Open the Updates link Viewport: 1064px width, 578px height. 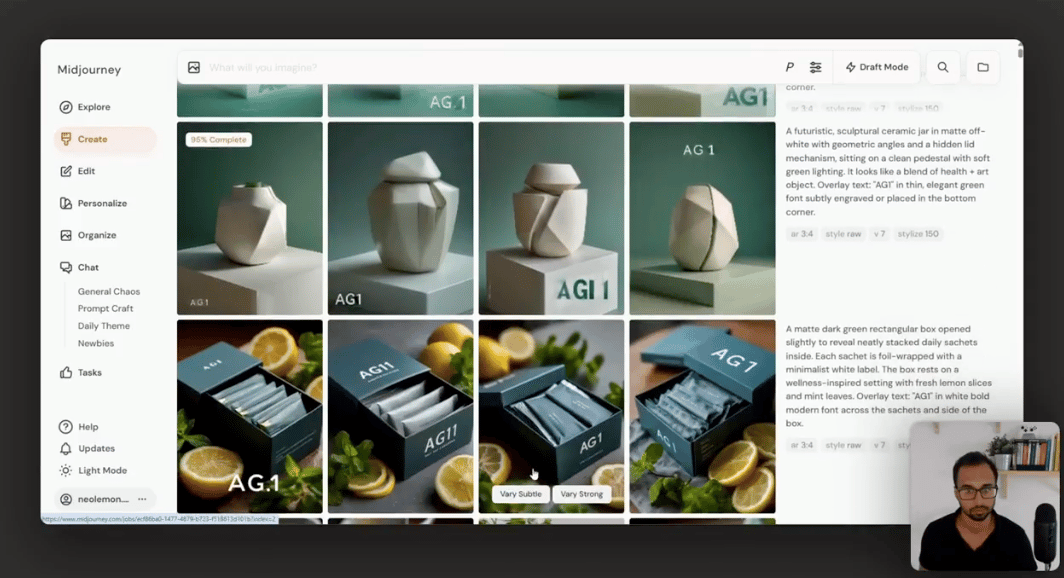pyautogui.click(x=96, y=448)
